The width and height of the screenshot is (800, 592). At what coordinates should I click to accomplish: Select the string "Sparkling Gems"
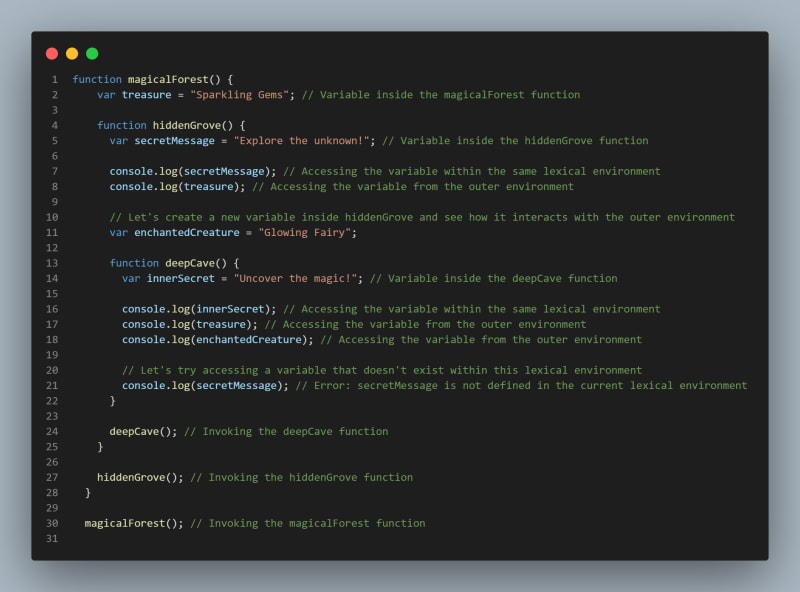point(239,94)
